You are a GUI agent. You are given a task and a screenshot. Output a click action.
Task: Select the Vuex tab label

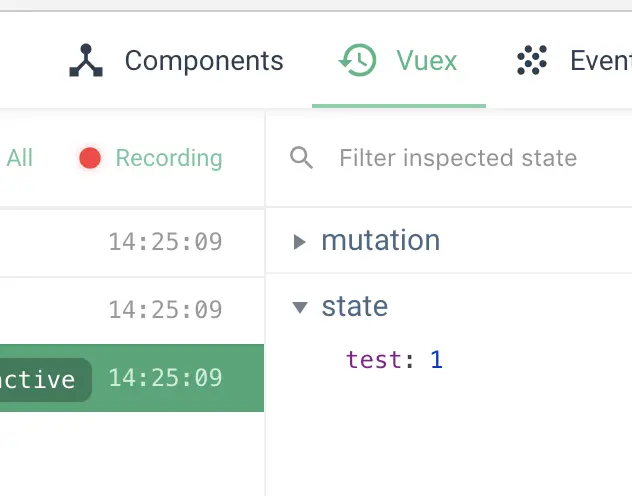click(426, 61)
